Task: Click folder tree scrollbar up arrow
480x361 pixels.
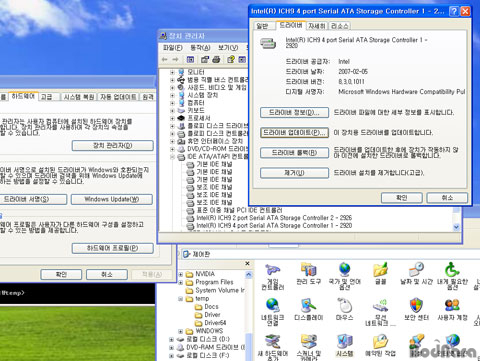Action: coord(249,275)
